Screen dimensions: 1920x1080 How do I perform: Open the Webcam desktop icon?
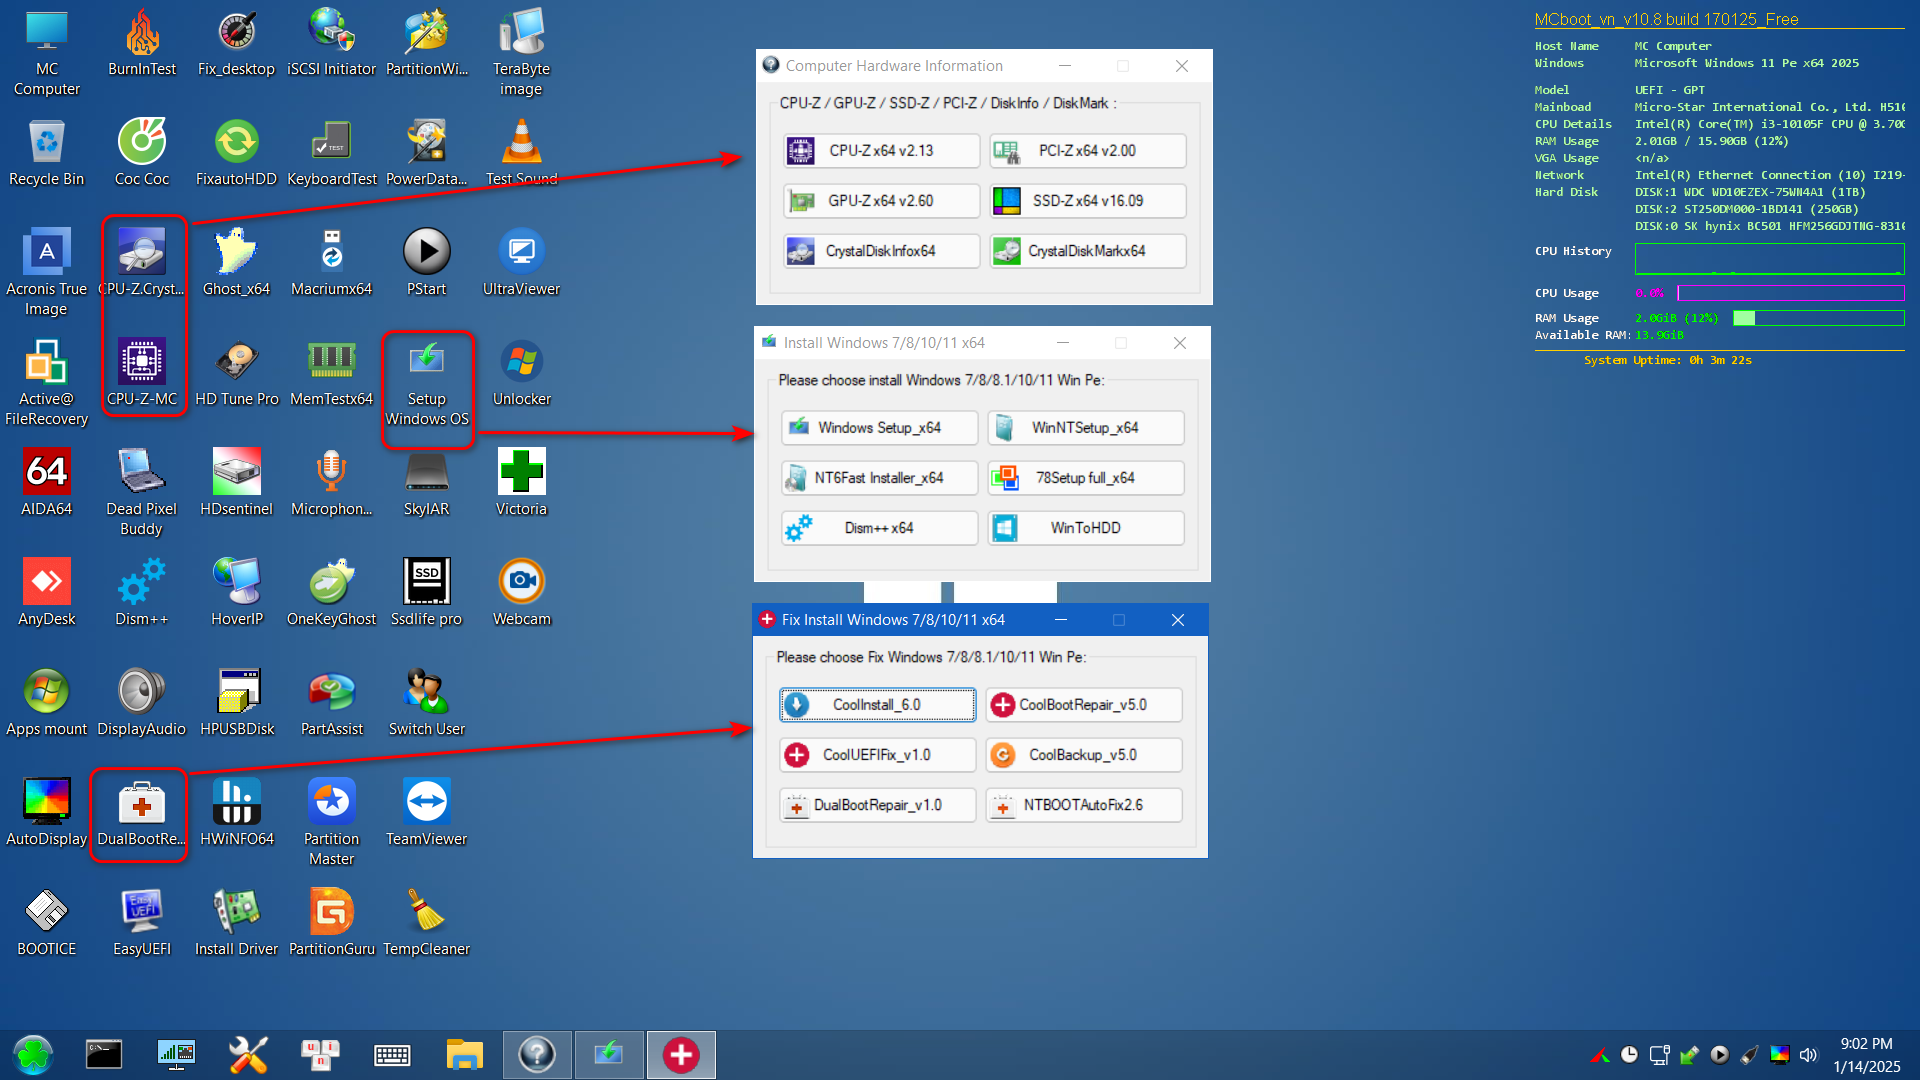coord(521,582)
